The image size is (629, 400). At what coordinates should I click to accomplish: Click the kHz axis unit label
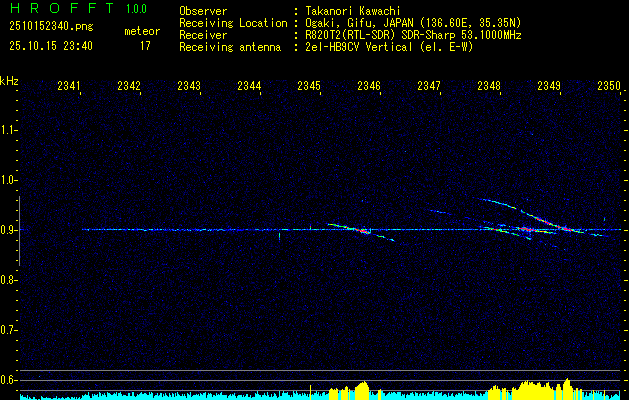click(x=9, y=81)
